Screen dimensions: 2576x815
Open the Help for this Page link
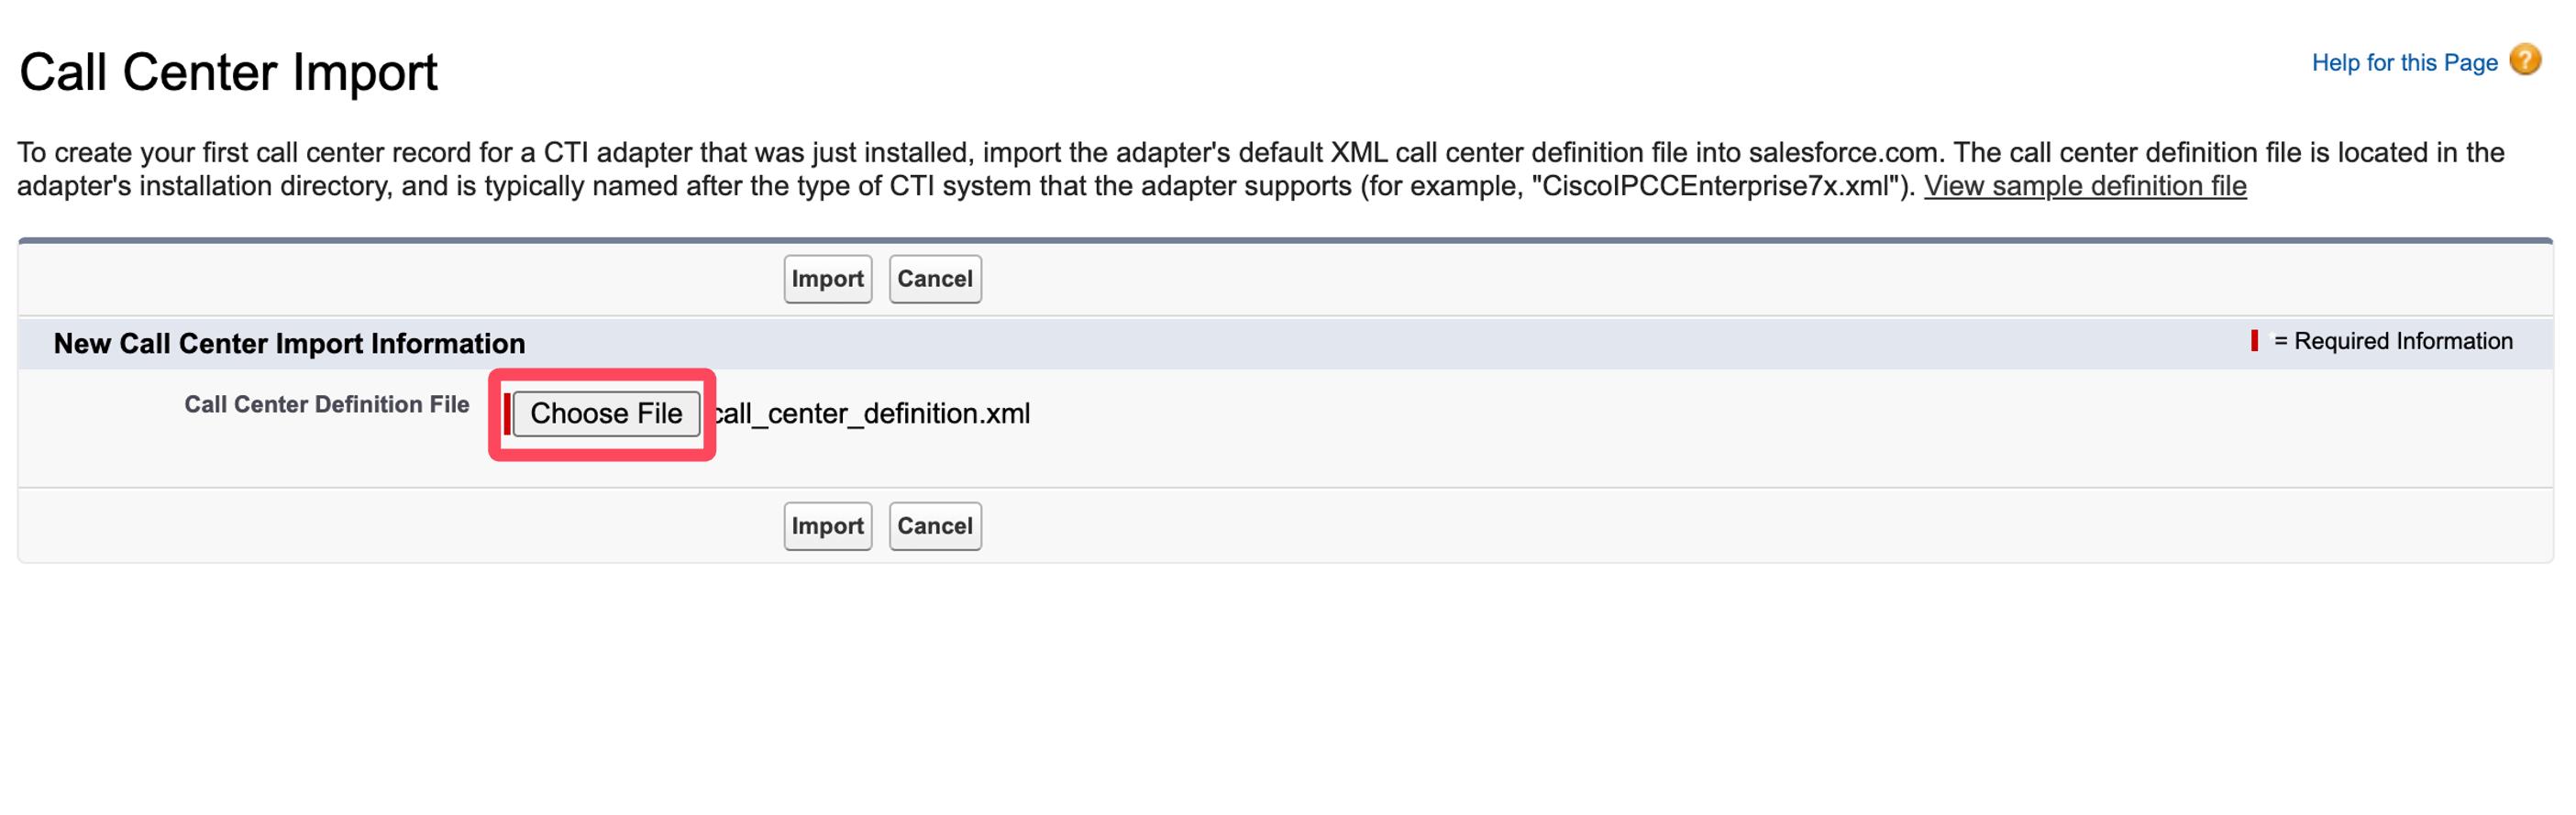point(2404,63)
